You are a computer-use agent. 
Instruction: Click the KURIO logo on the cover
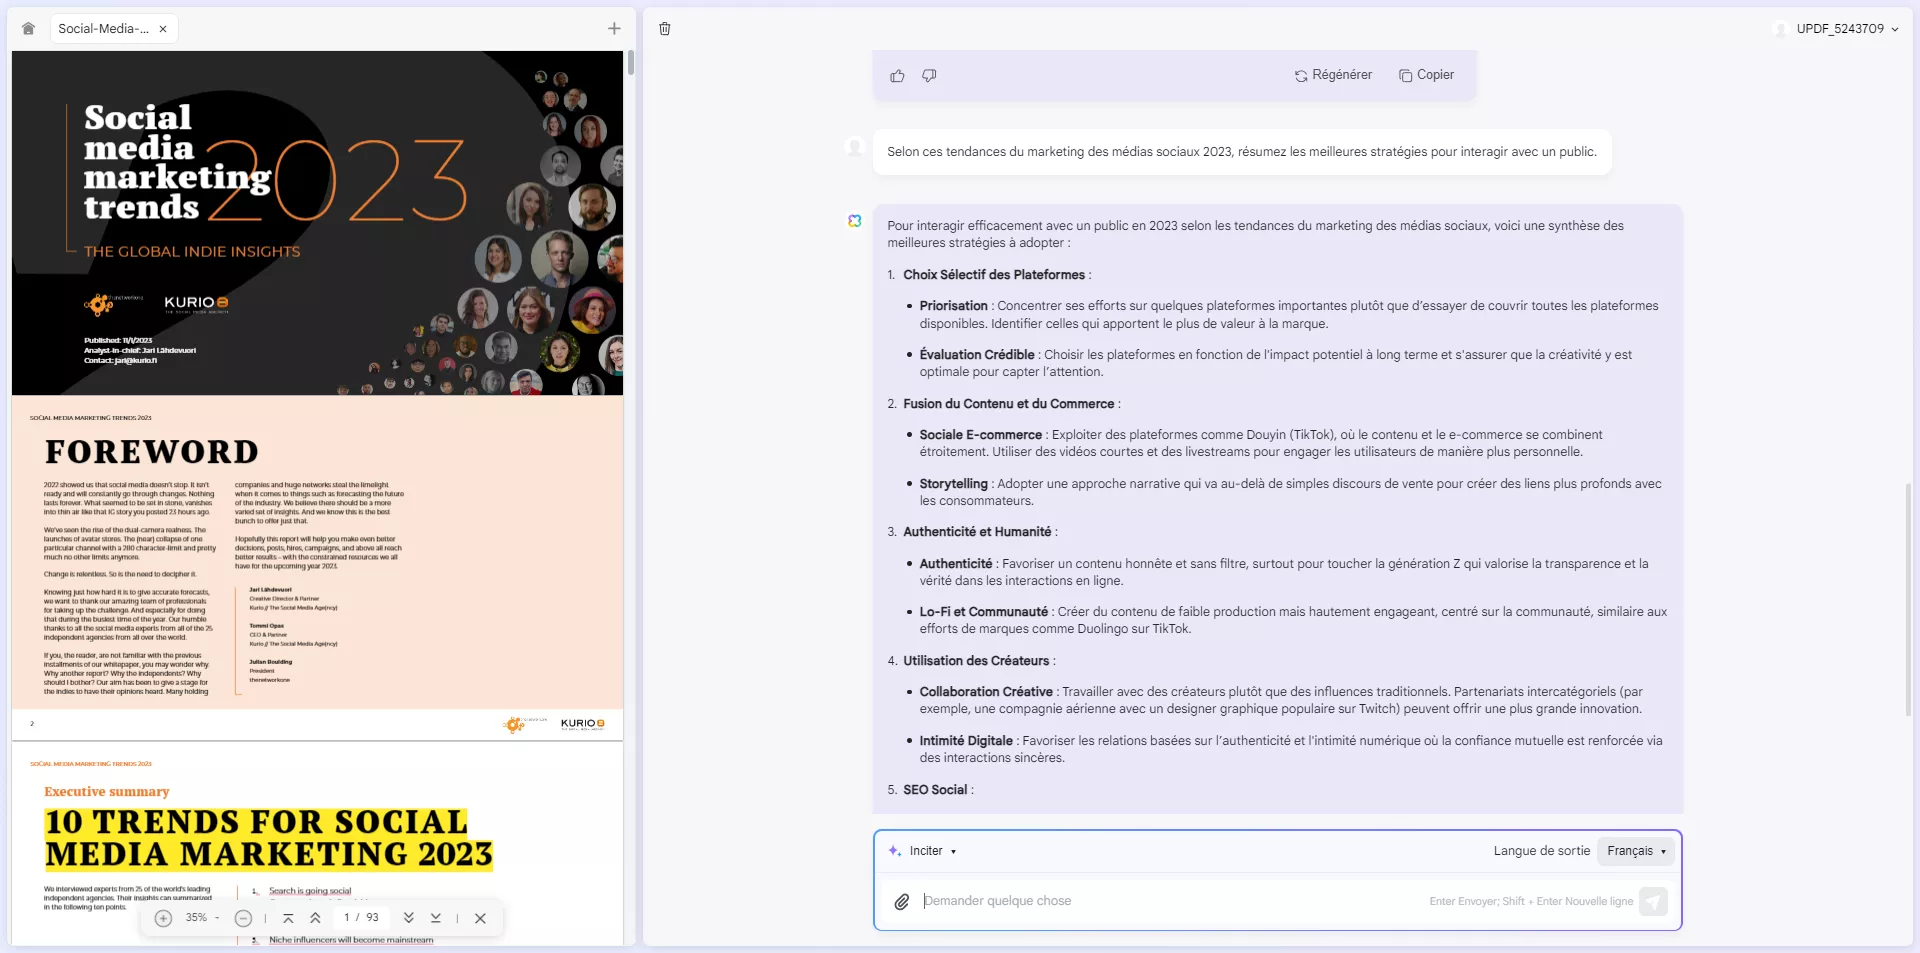196,303
